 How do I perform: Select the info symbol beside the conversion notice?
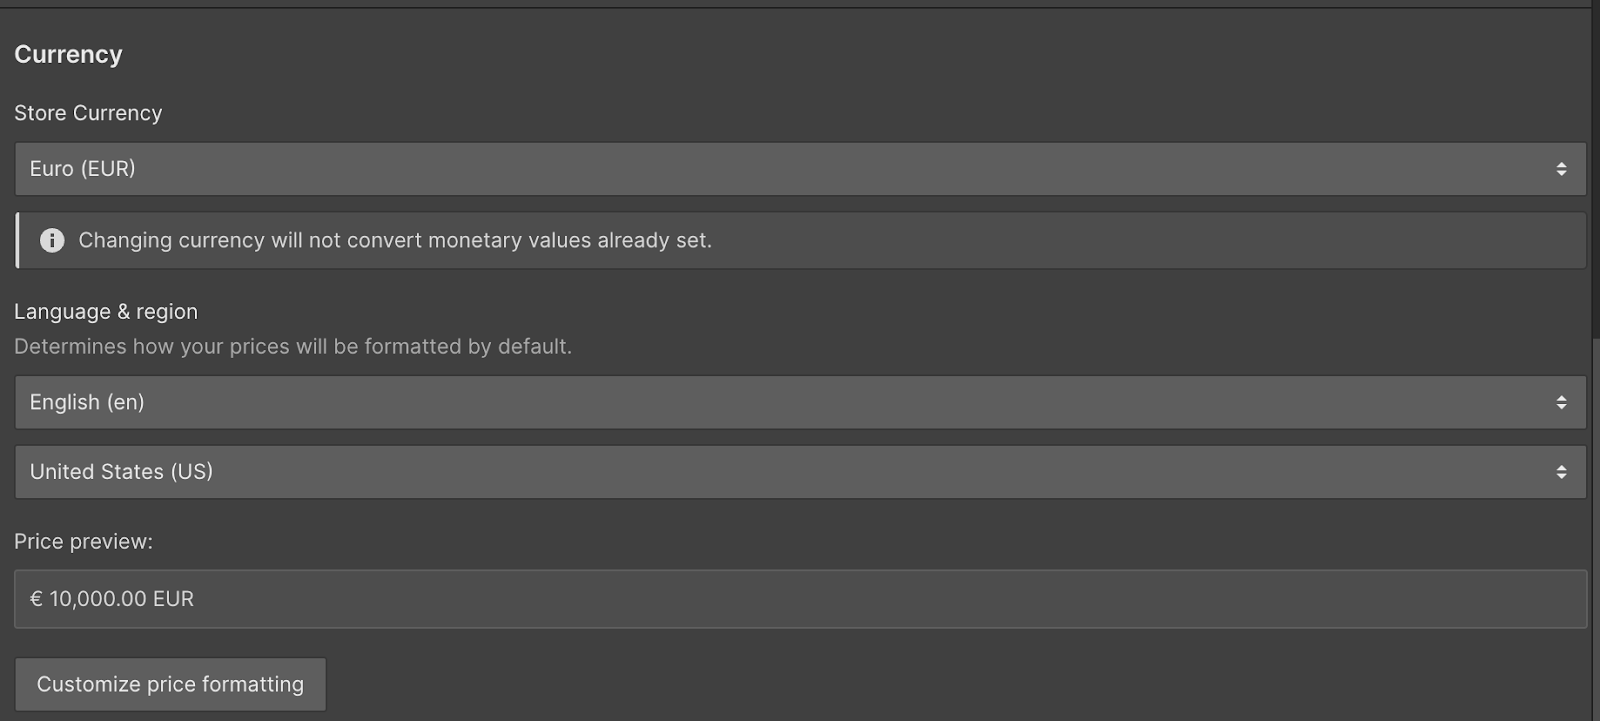point(51,240)
